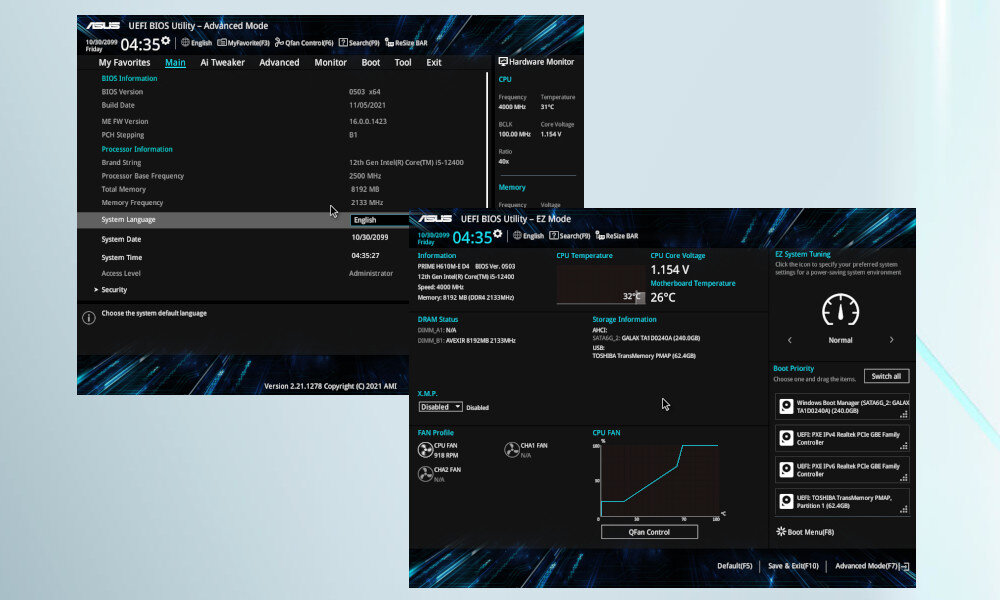Click the disk icon of UEFI TOSHIBA TransMemory boot entry
The height and width of the screenshot is (600, 1000).
coord(786,501)
